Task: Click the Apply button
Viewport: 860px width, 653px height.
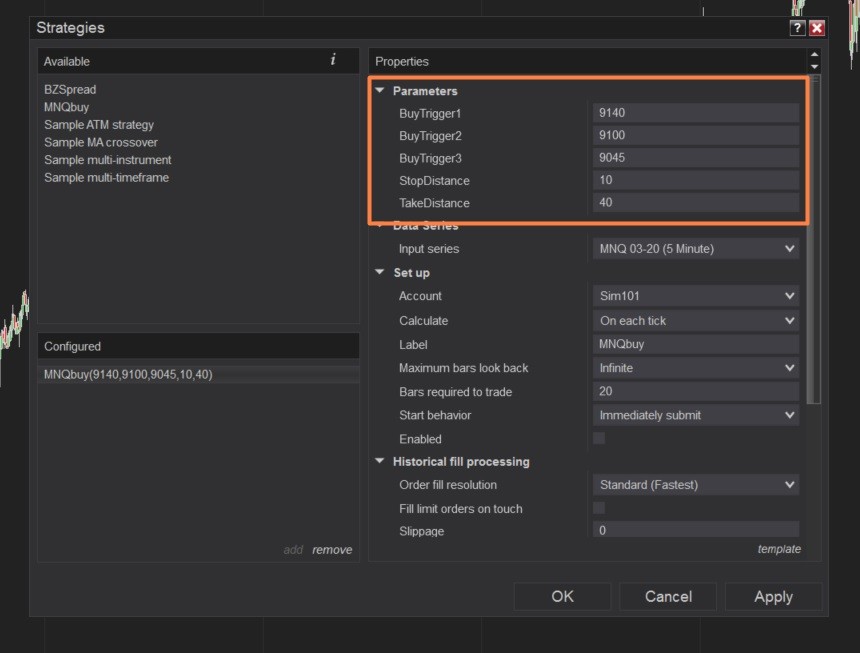Action: click(x=773, y=596)
